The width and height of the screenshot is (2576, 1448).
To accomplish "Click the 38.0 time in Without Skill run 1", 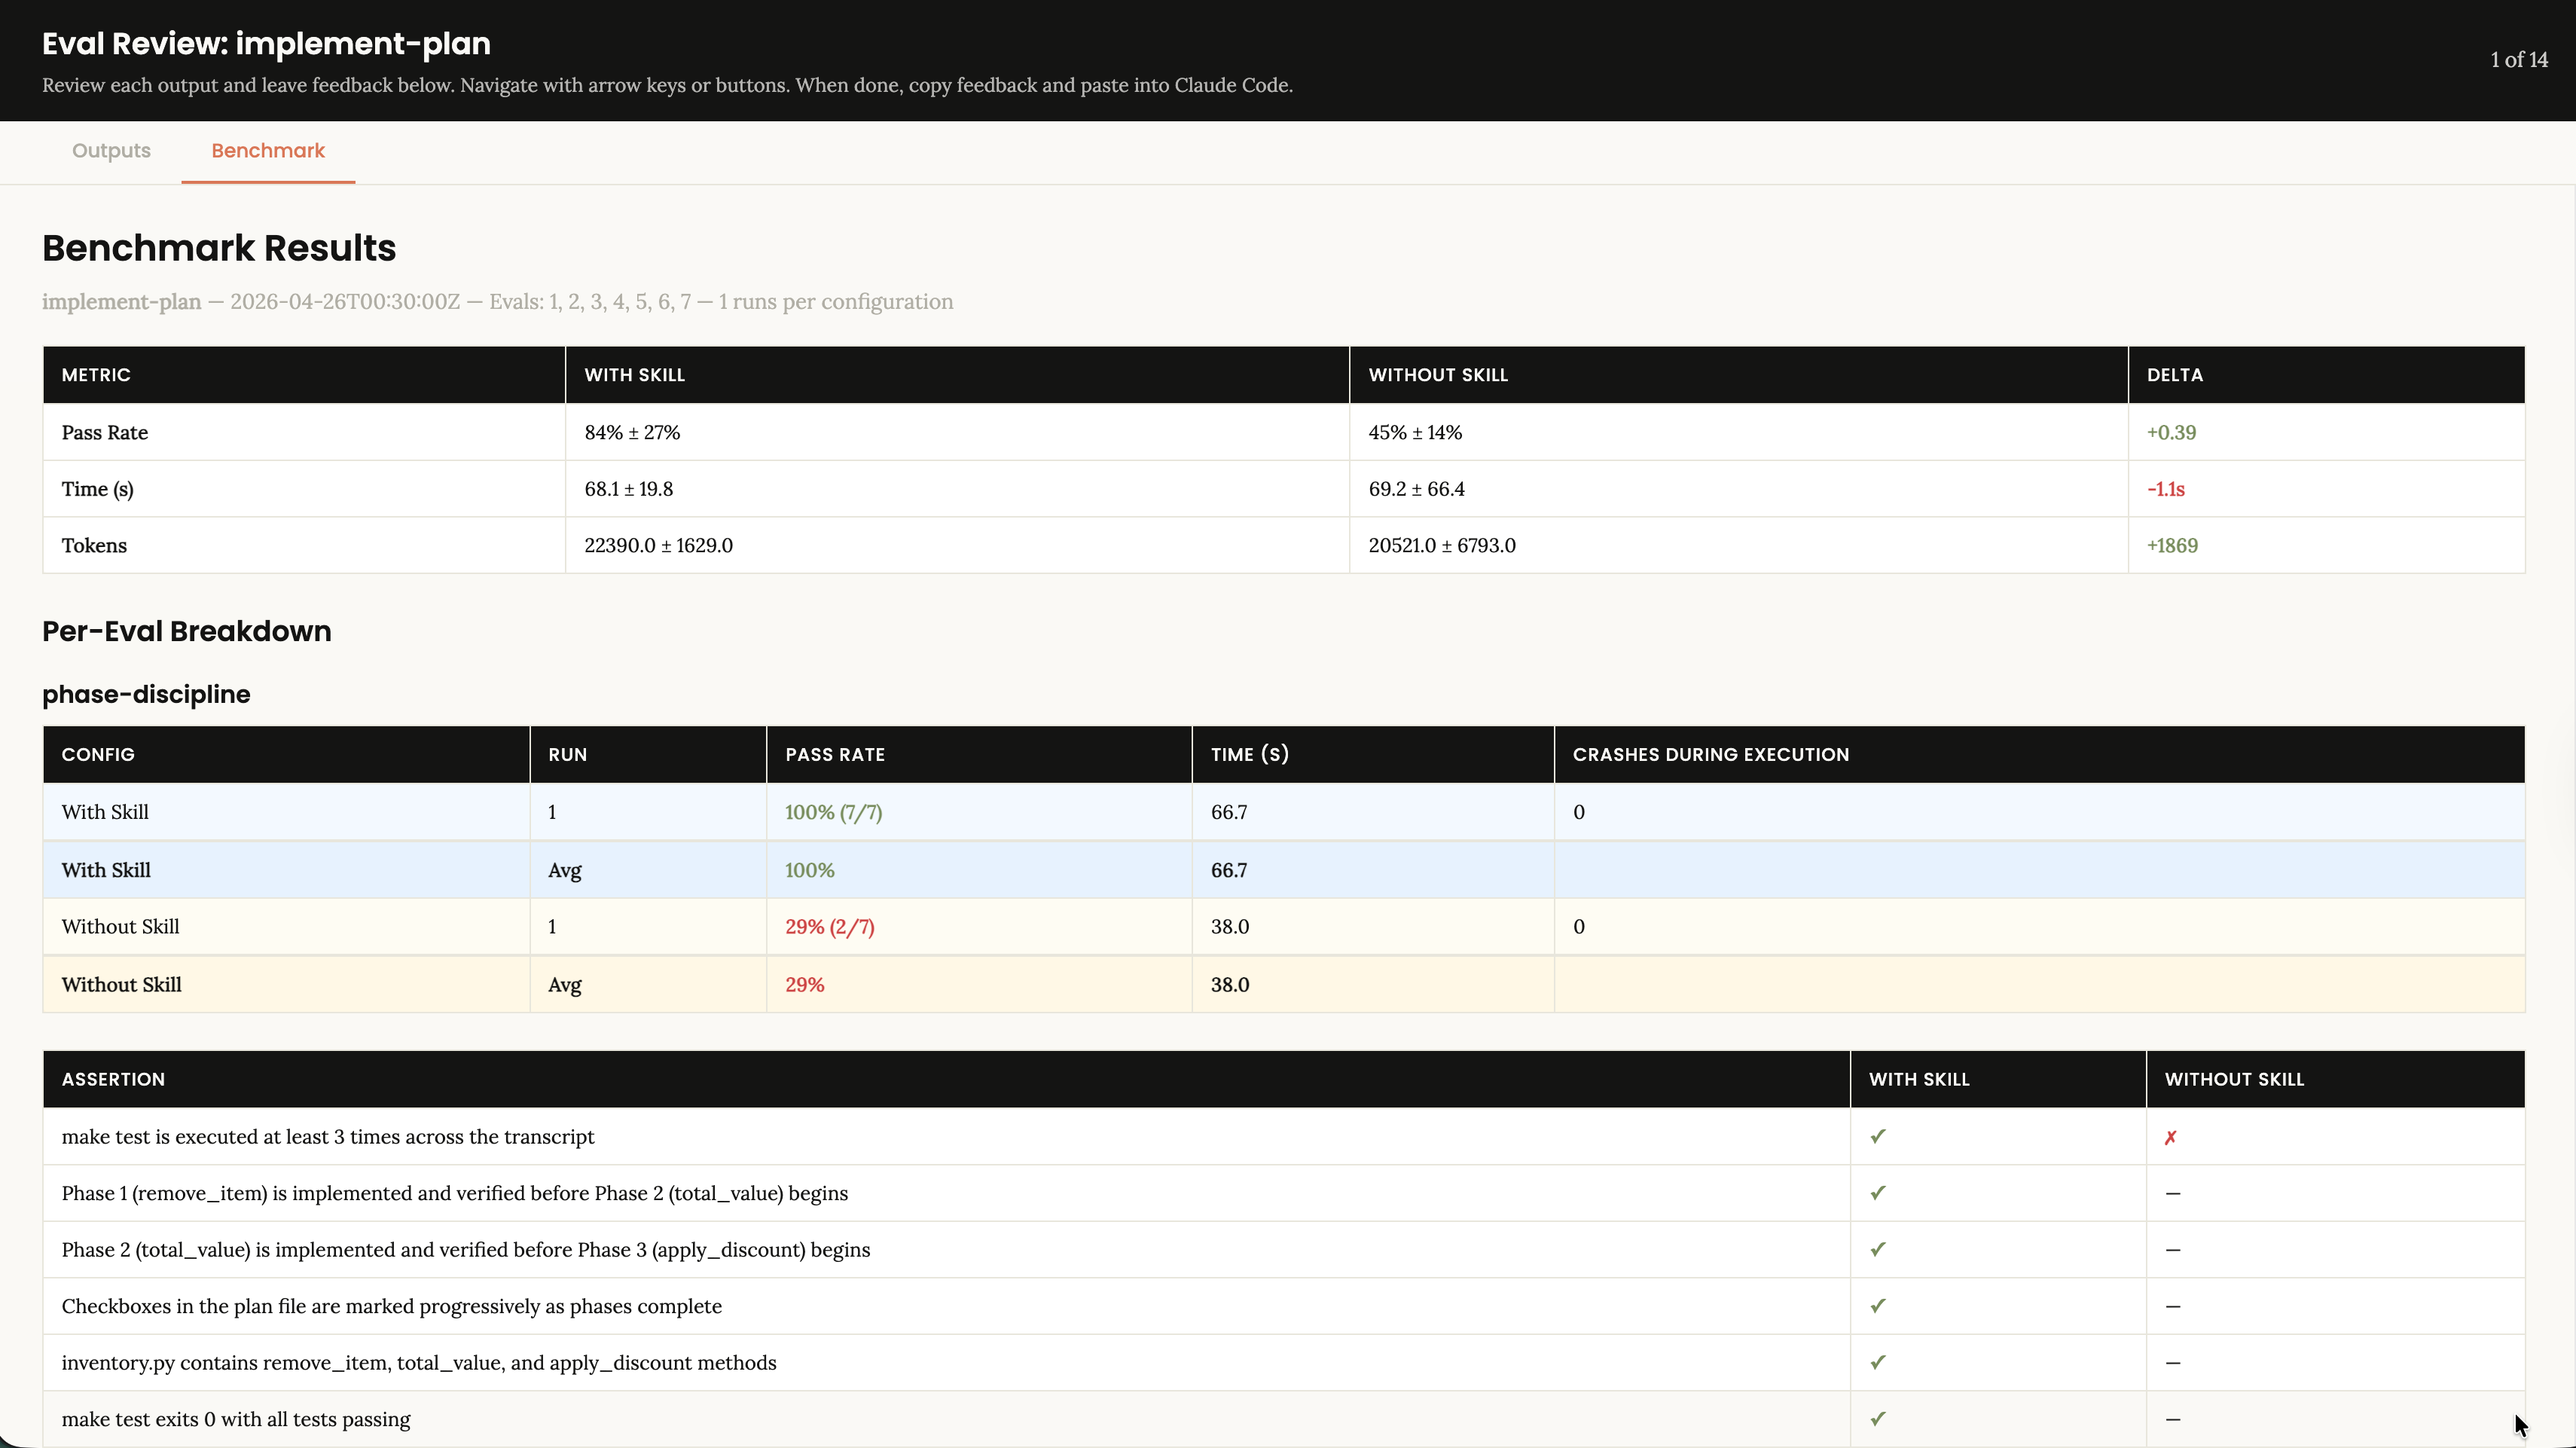I will [1230, 927].
